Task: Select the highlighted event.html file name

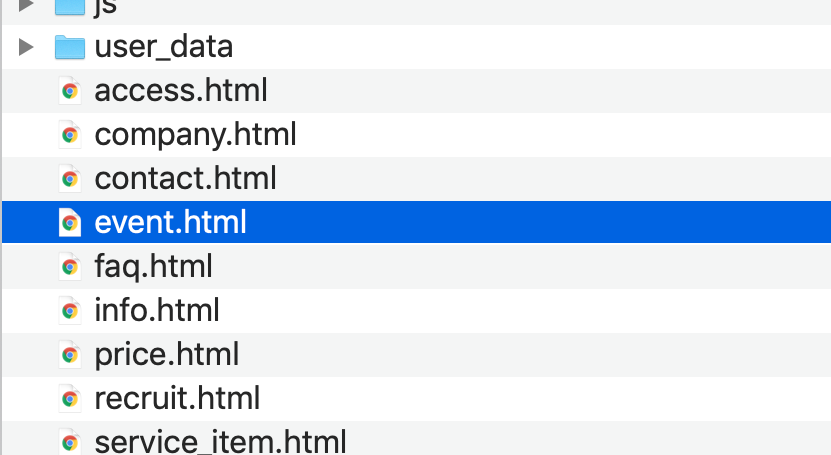Action: pyautogui.click(x=170, y=222)
